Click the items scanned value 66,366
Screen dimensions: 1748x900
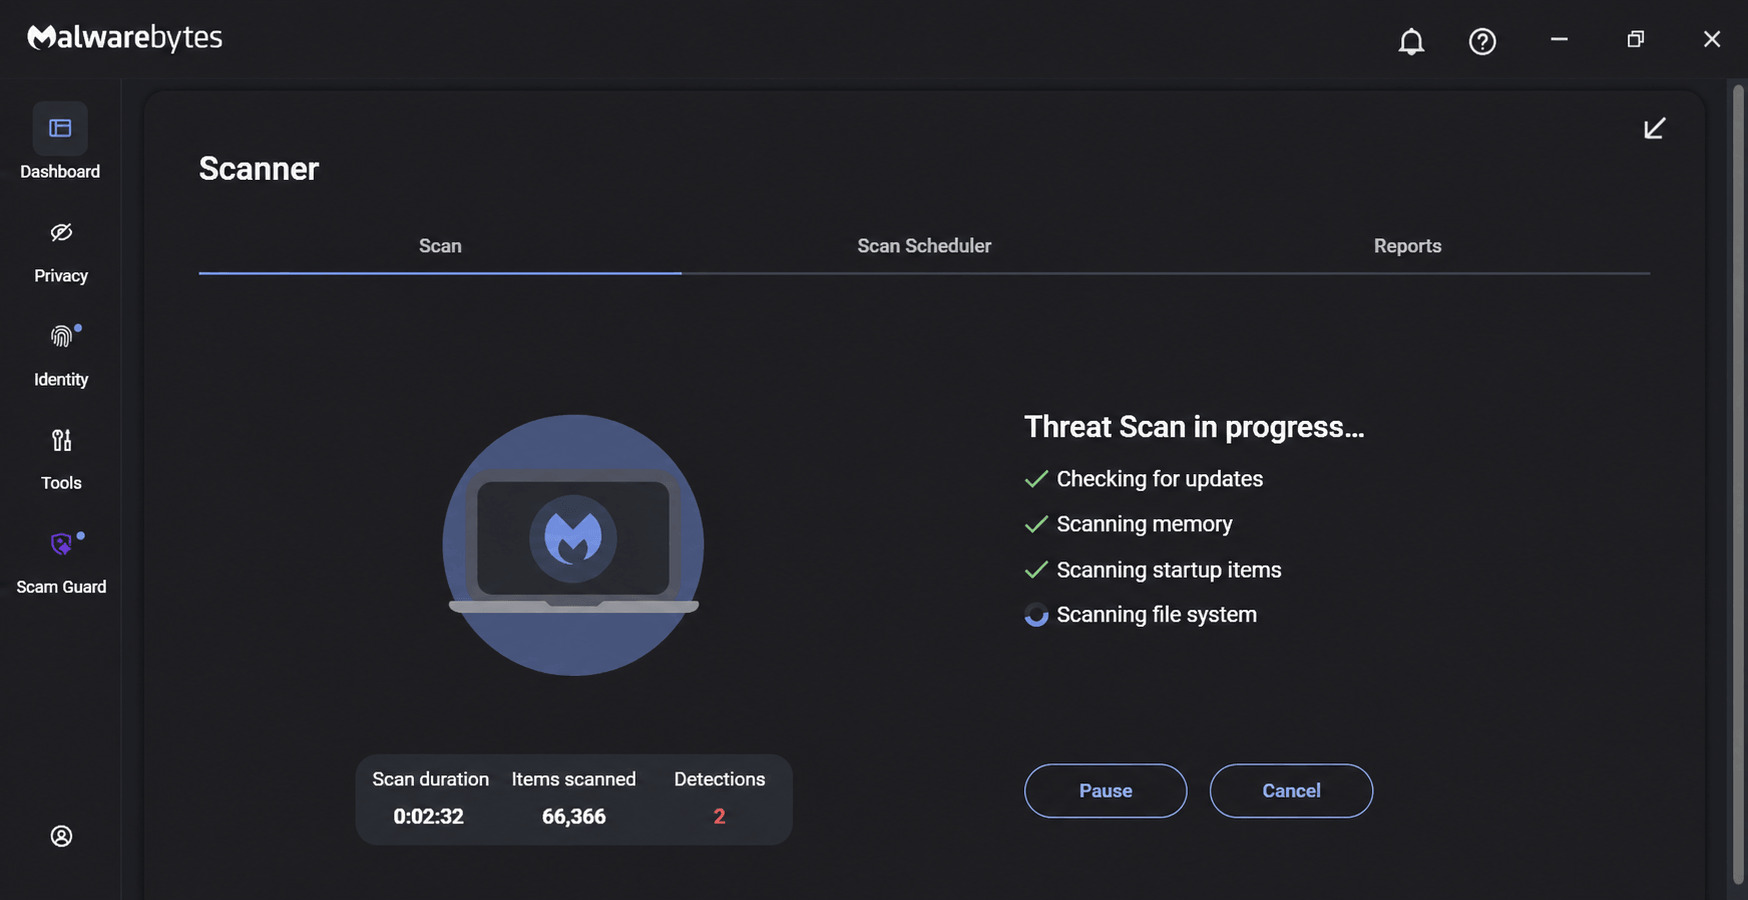(574, 816)
